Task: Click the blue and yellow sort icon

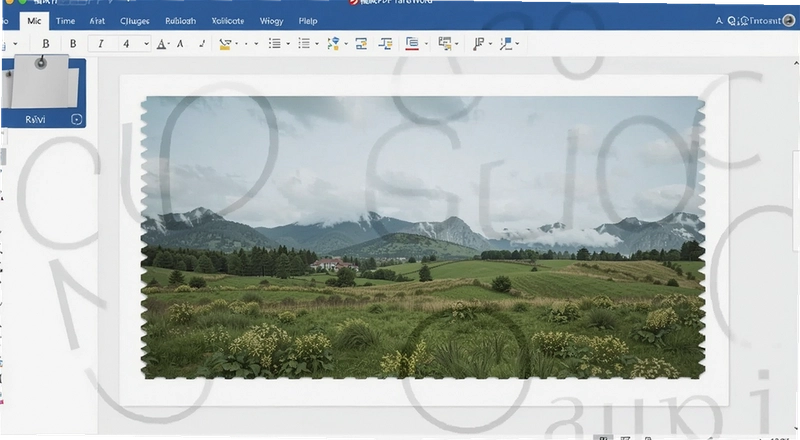Action: click(333, 44)
